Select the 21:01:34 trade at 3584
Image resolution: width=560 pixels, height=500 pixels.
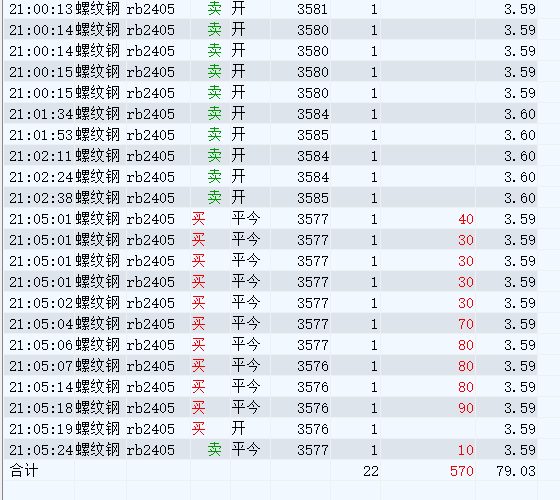pyautogui.click(x=270, y=114)
